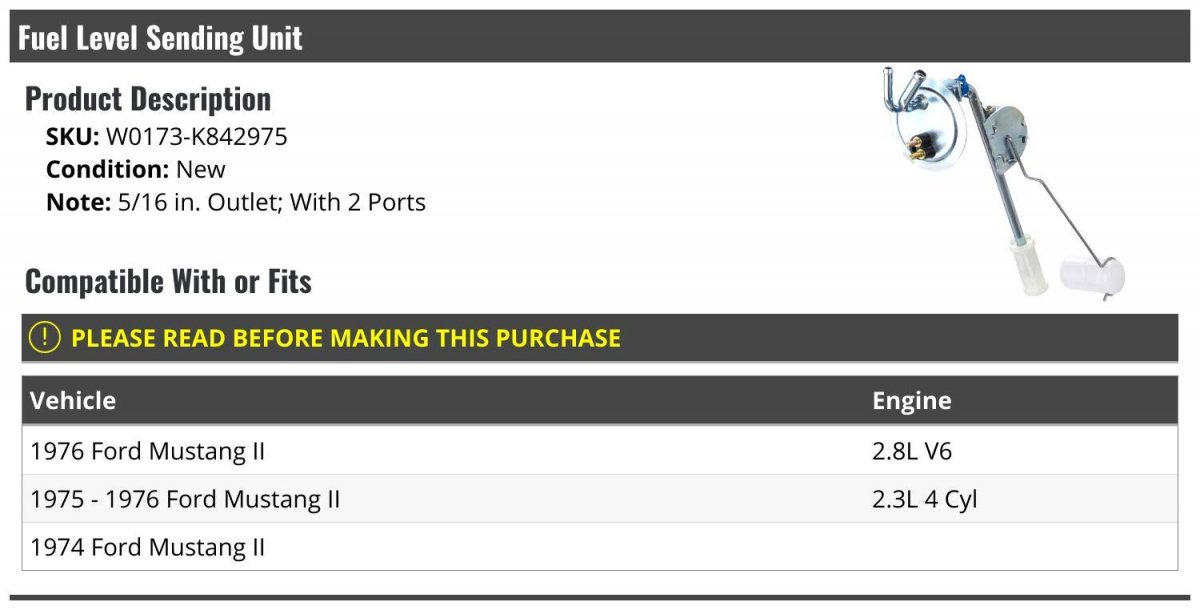This screenshot has height=610, width=1200.
Task: Select the 1974 Ford Mustang II row
Action: point(148,547)
